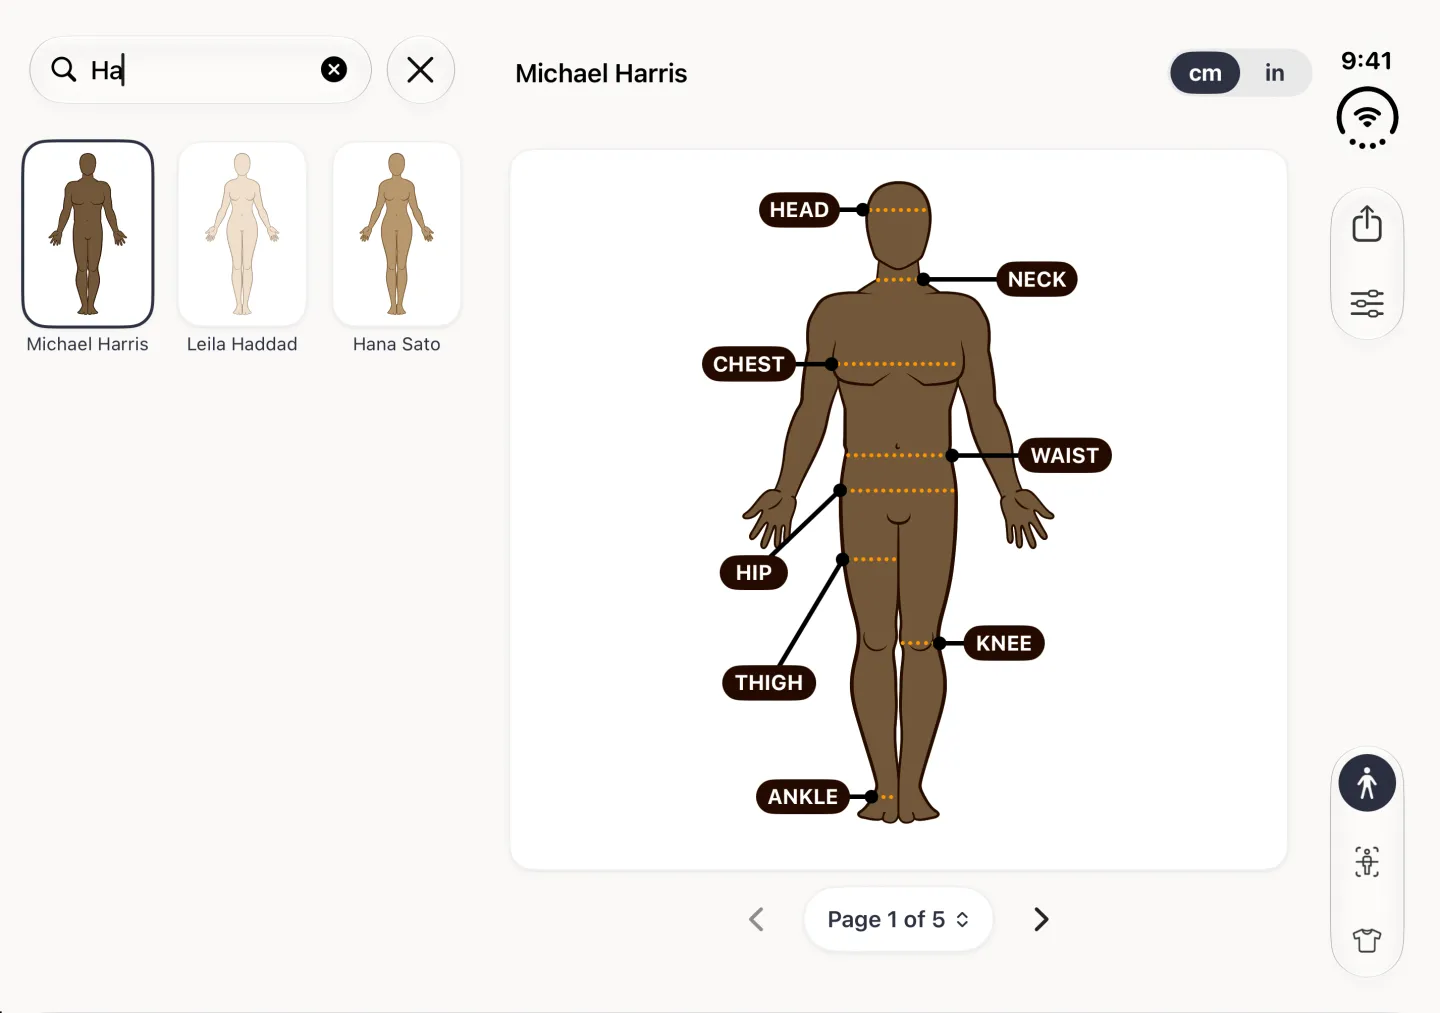Image resolution: width=1440 pixels, height=1013 pixels.
Task: Select the HEAD measurement label
Action: point(799,210)
